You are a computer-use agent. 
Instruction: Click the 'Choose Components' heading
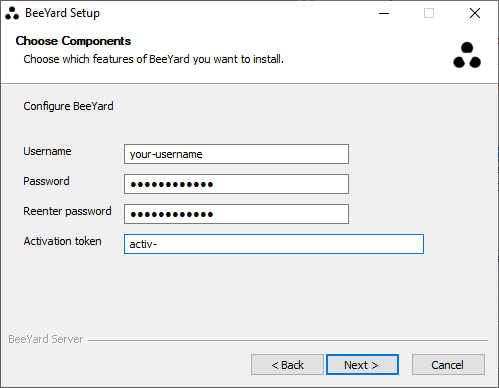pyautogui.click(x=73, y=41)
